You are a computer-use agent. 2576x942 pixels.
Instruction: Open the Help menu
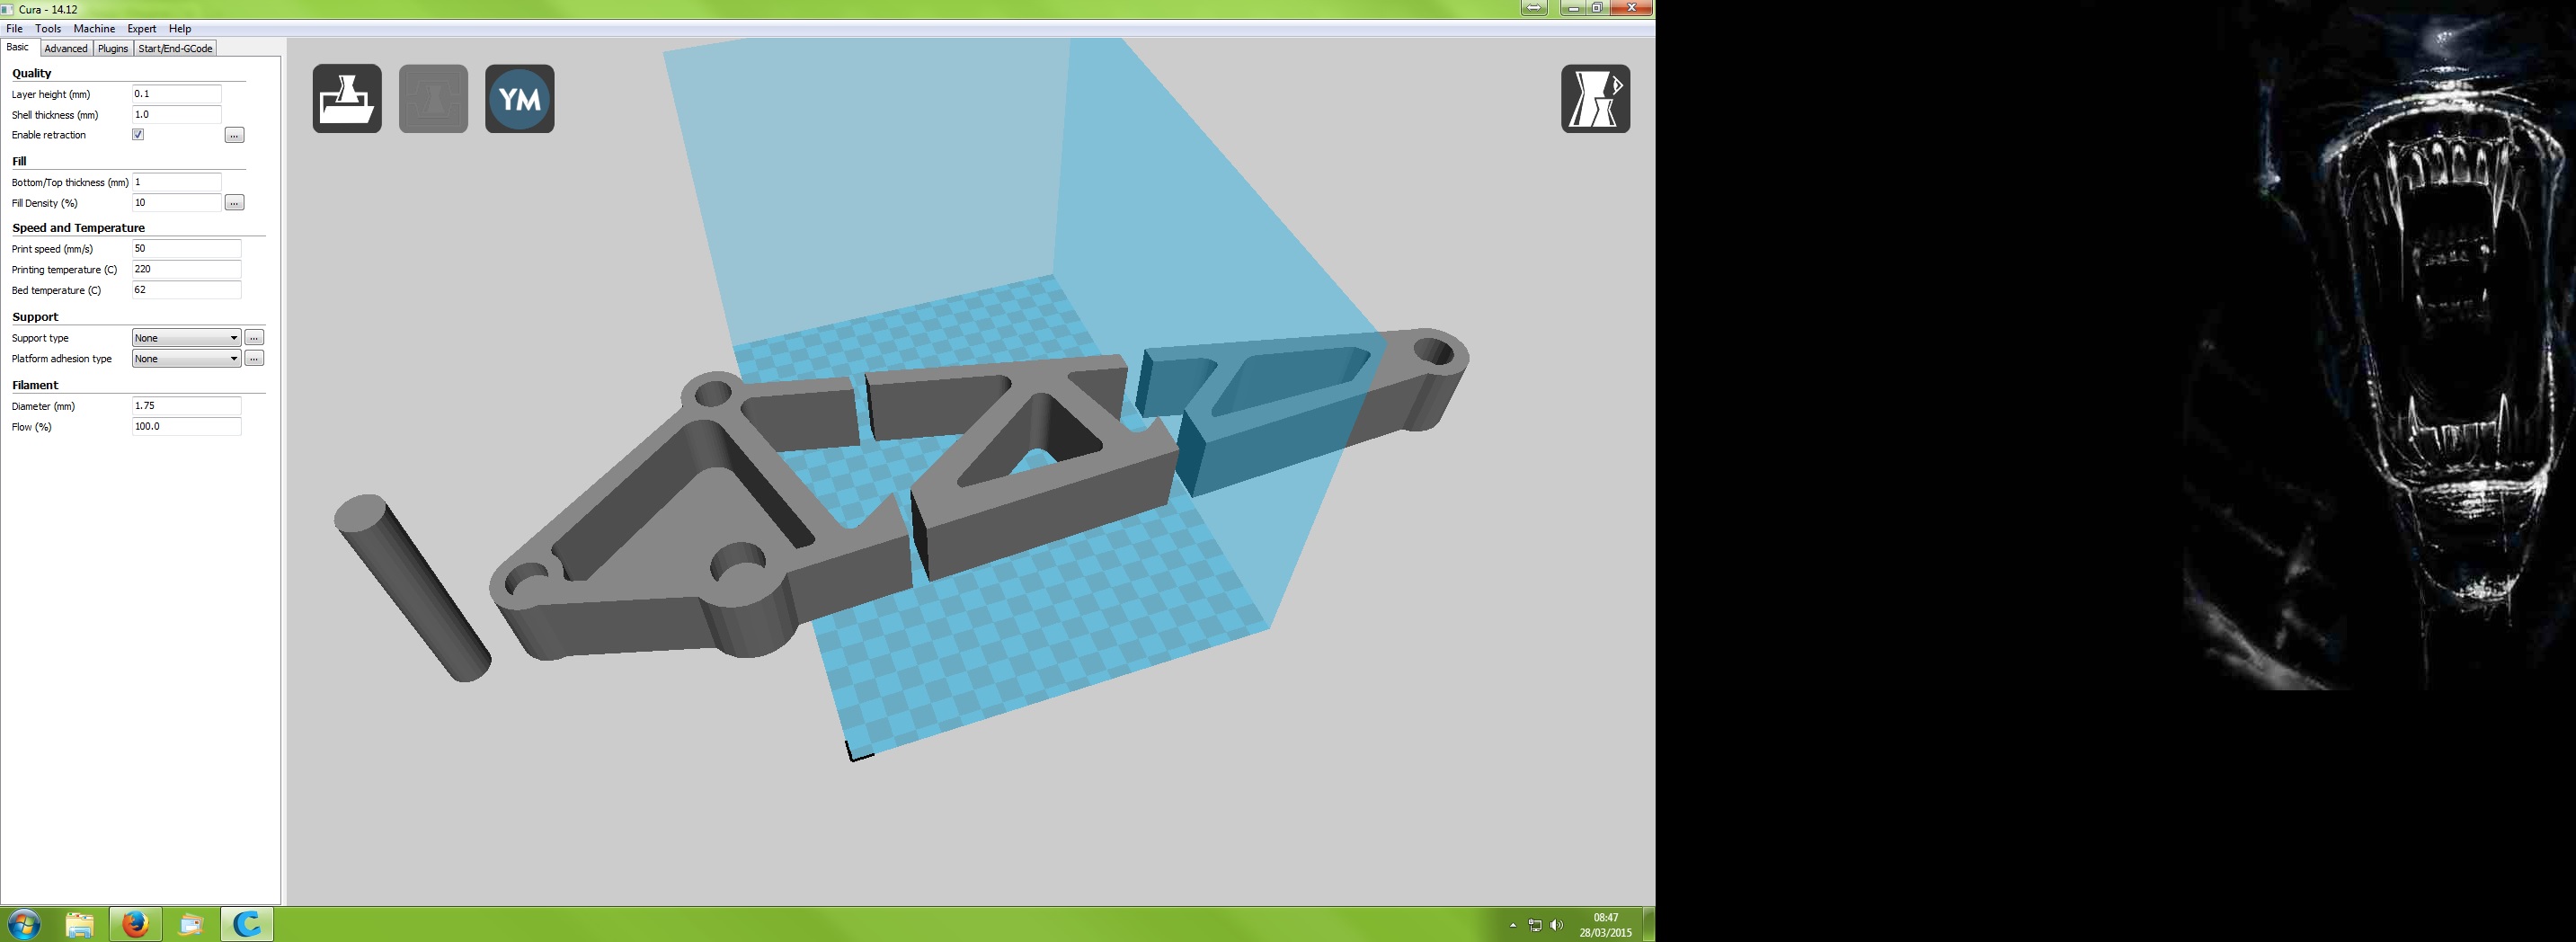[x=180, y=28]
